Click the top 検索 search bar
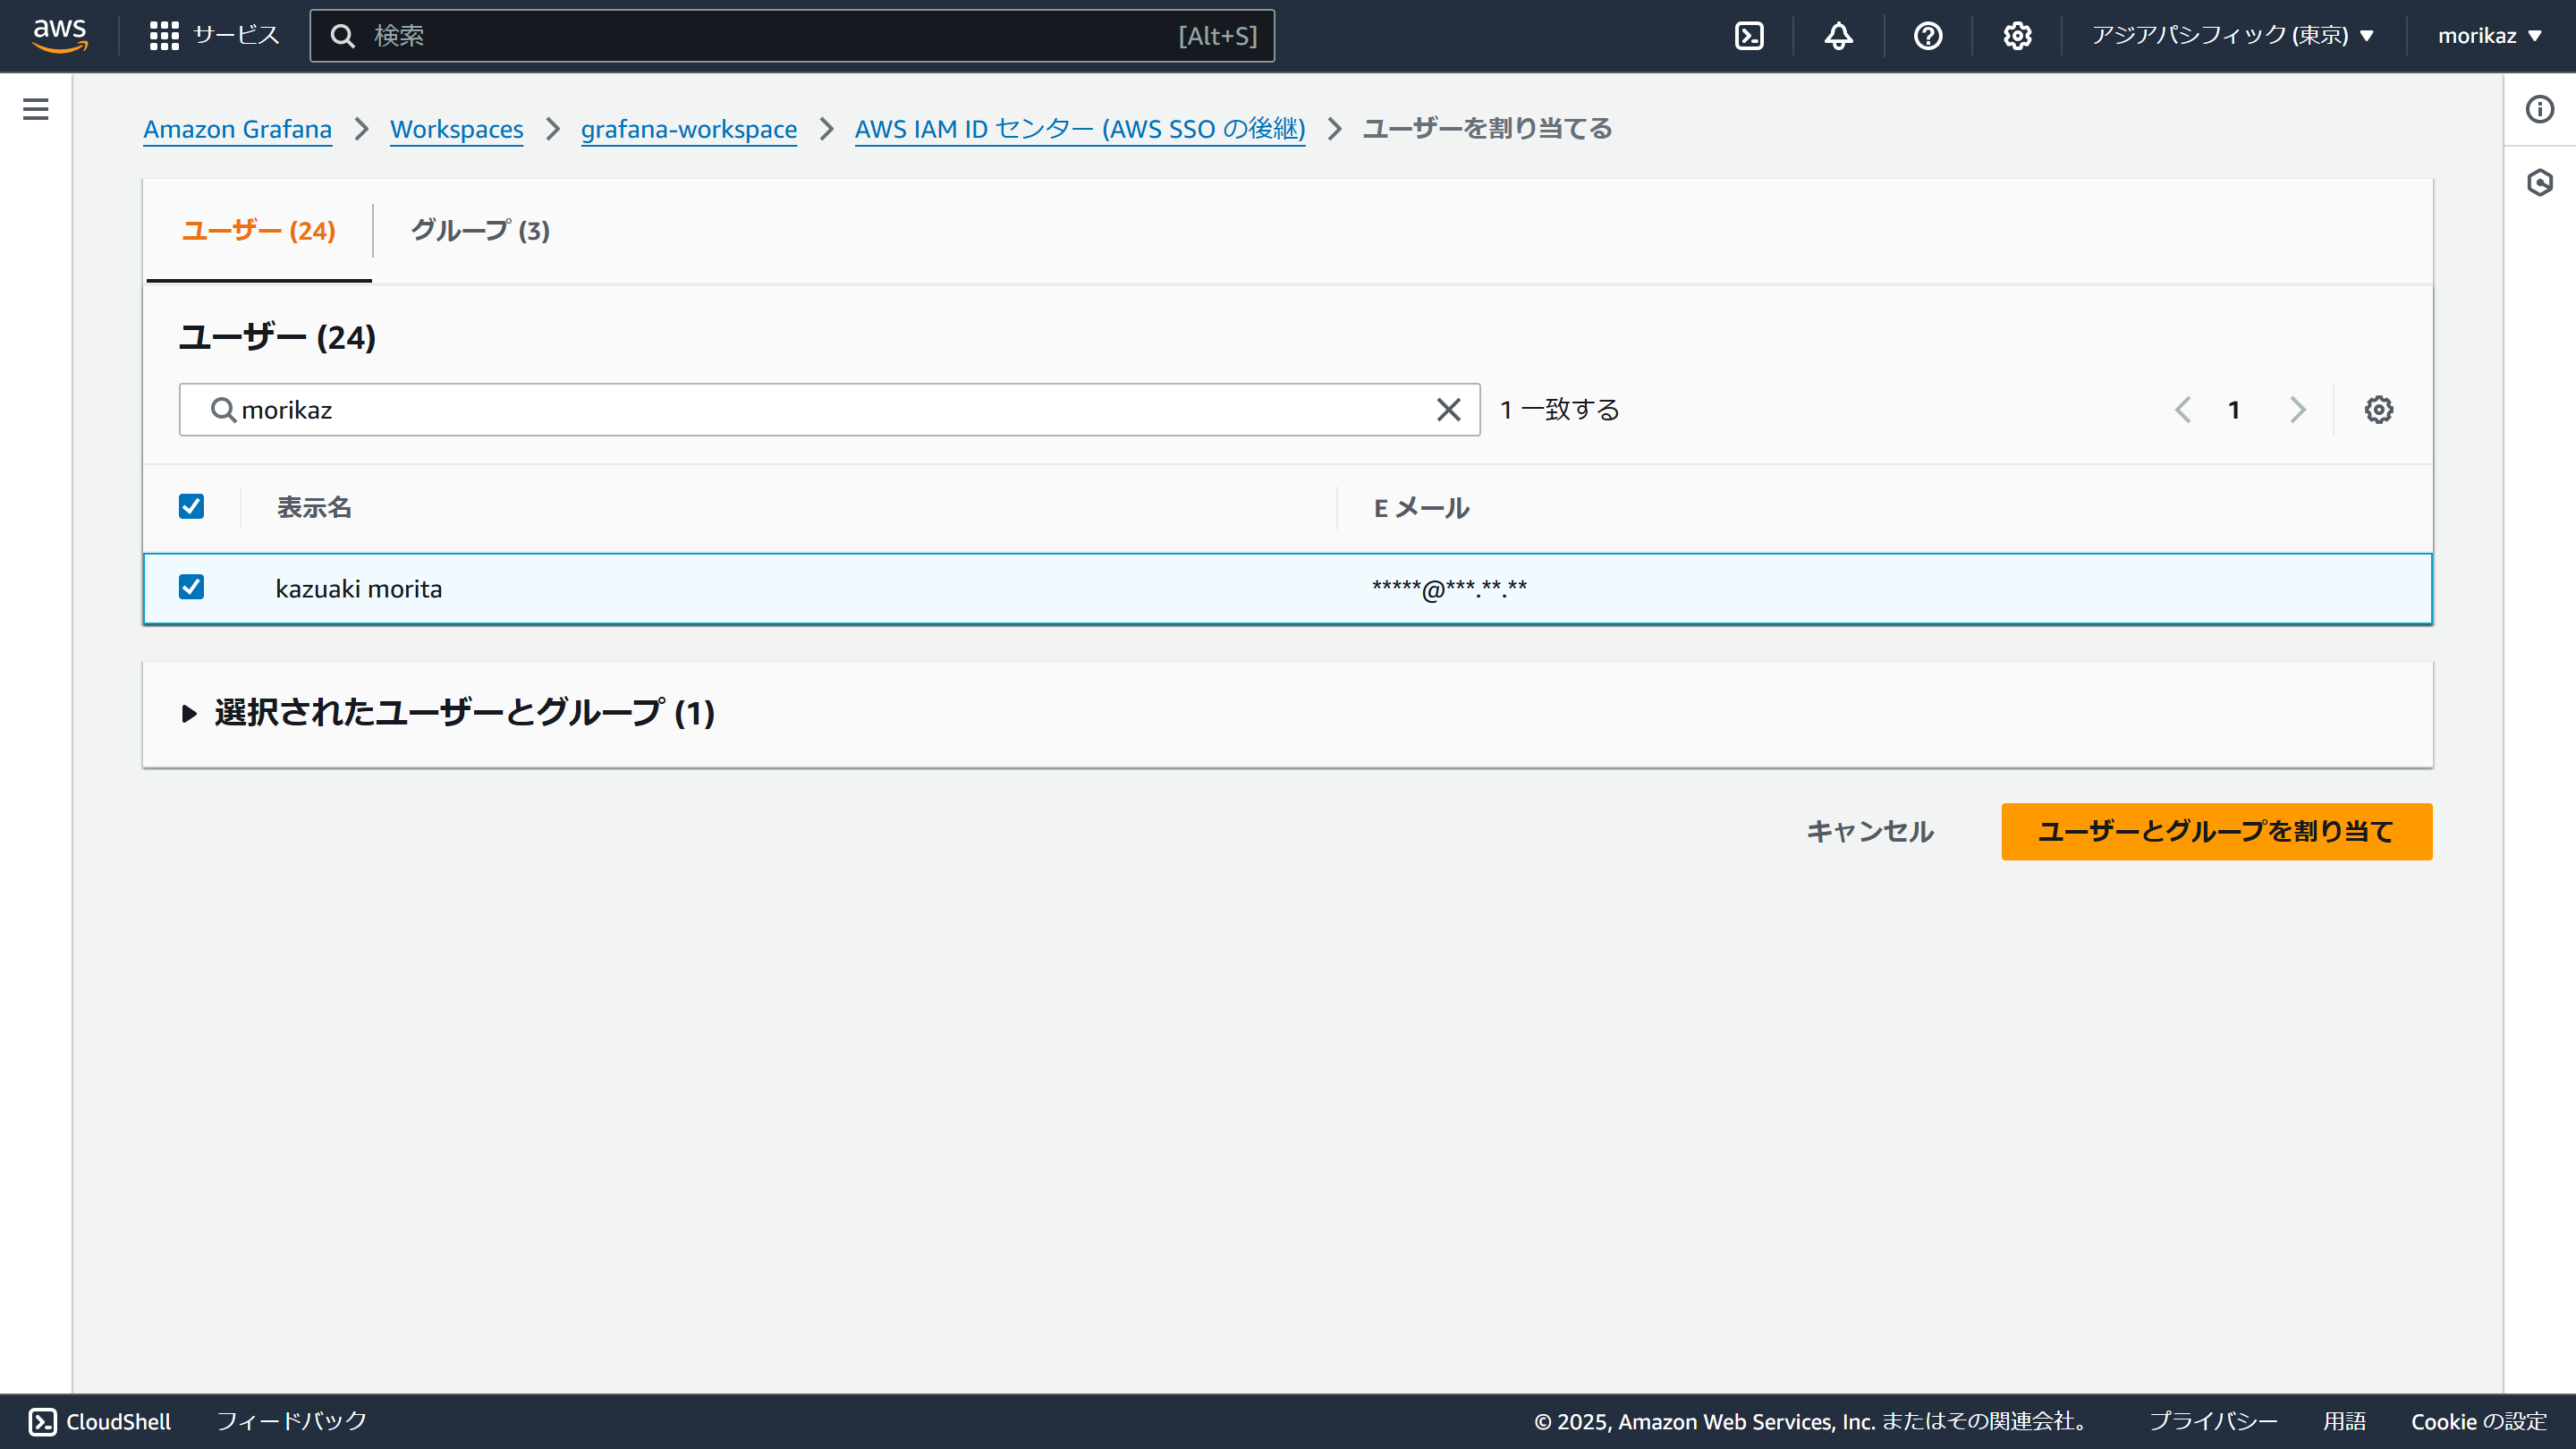Viewport: 2576px width, 1449px height. click(792, 36)
